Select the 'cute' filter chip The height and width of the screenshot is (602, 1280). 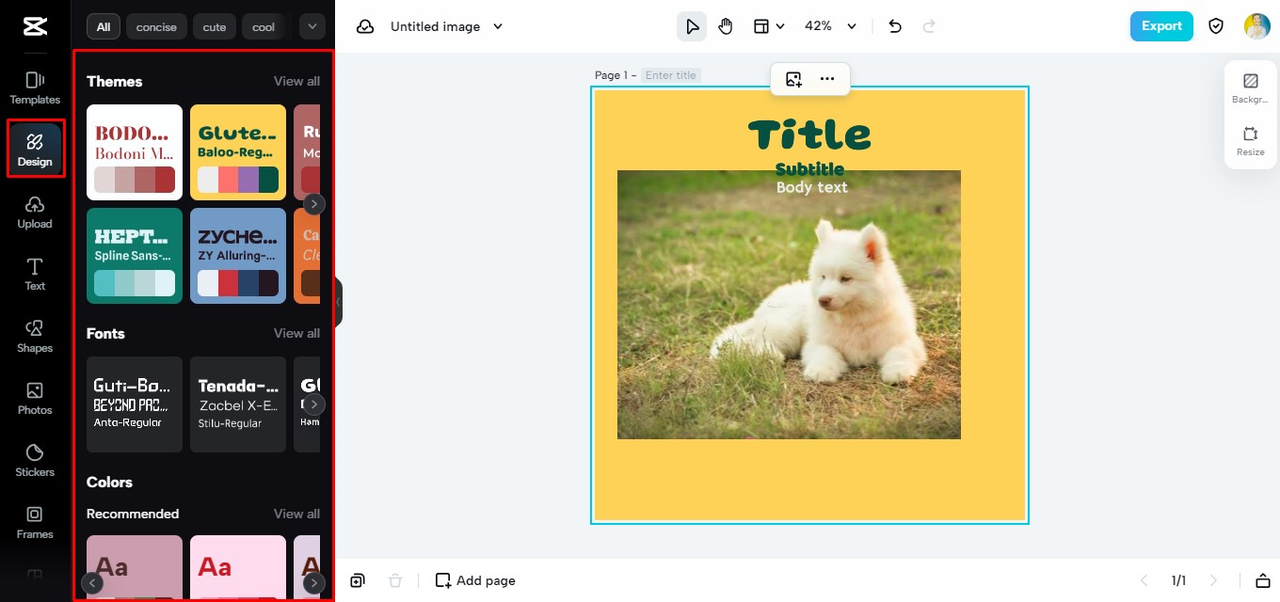214,27
